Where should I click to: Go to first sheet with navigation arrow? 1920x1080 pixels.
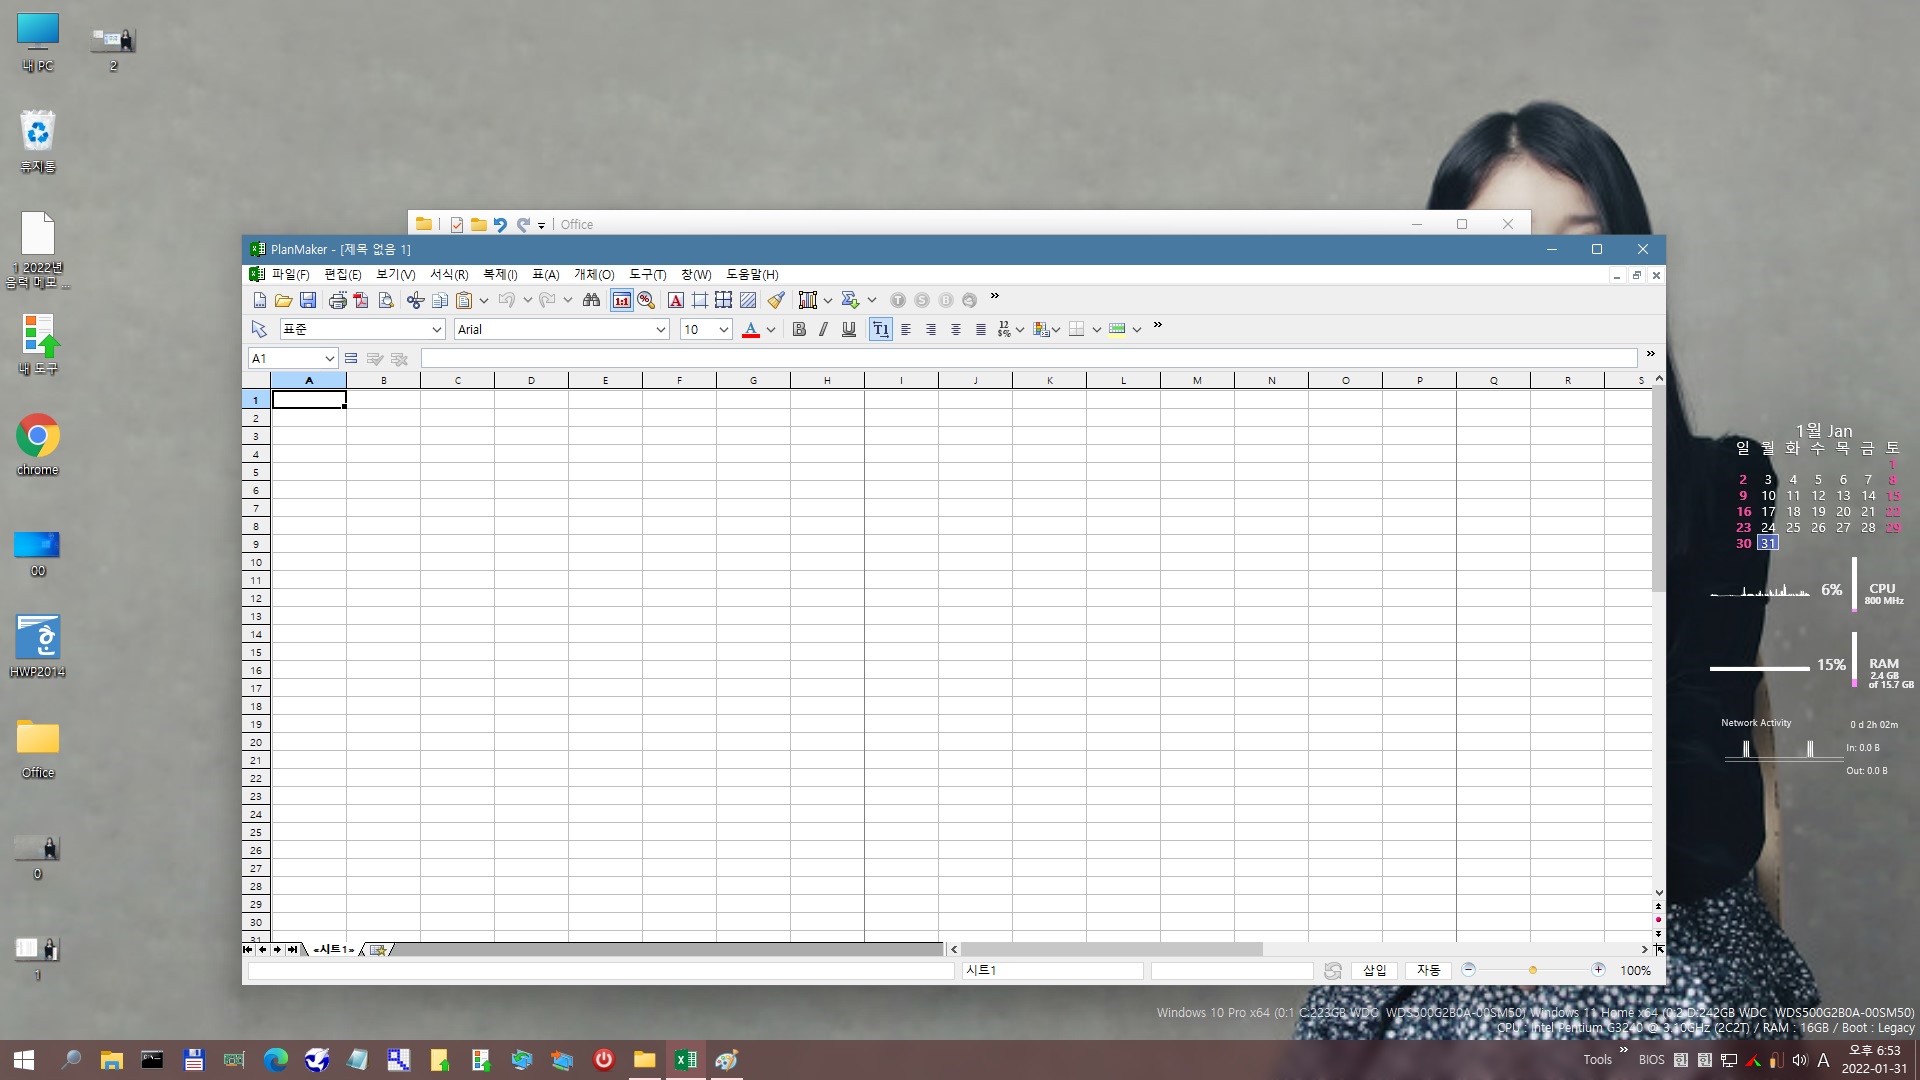248,950
